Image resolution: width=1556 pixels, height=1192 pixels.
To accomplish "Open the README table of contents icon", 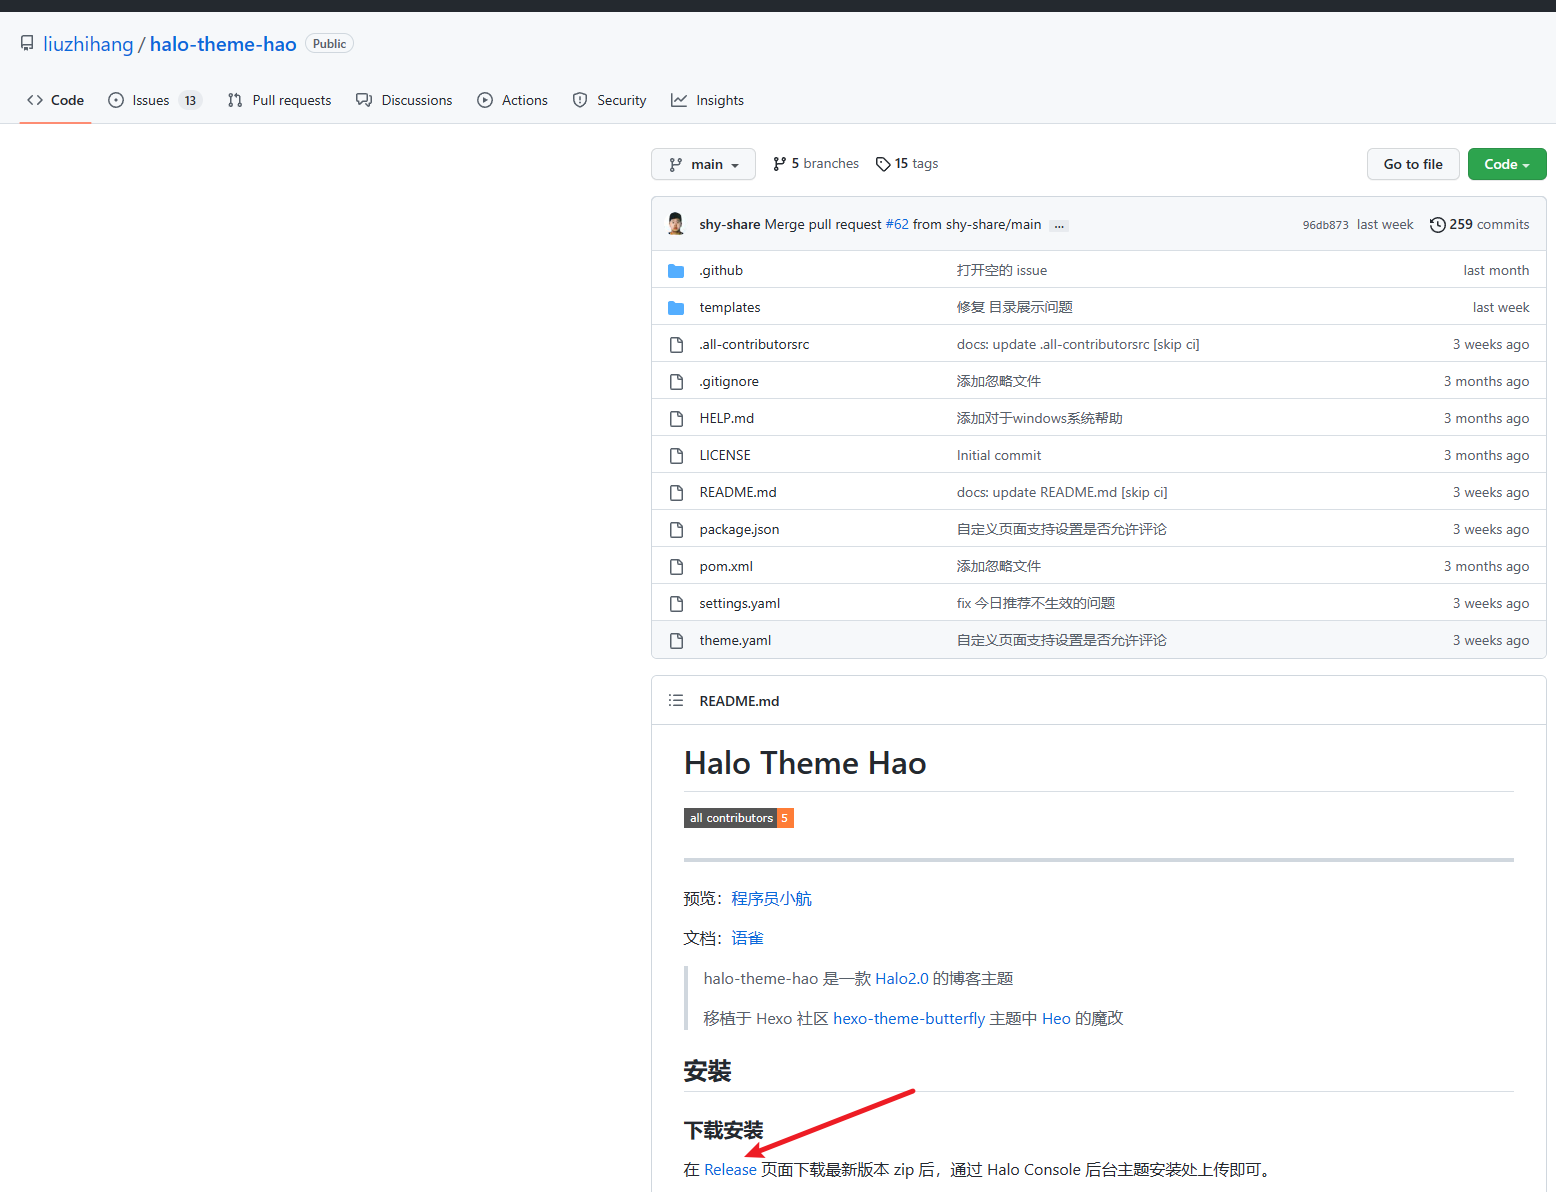I will tap(676, 700).
